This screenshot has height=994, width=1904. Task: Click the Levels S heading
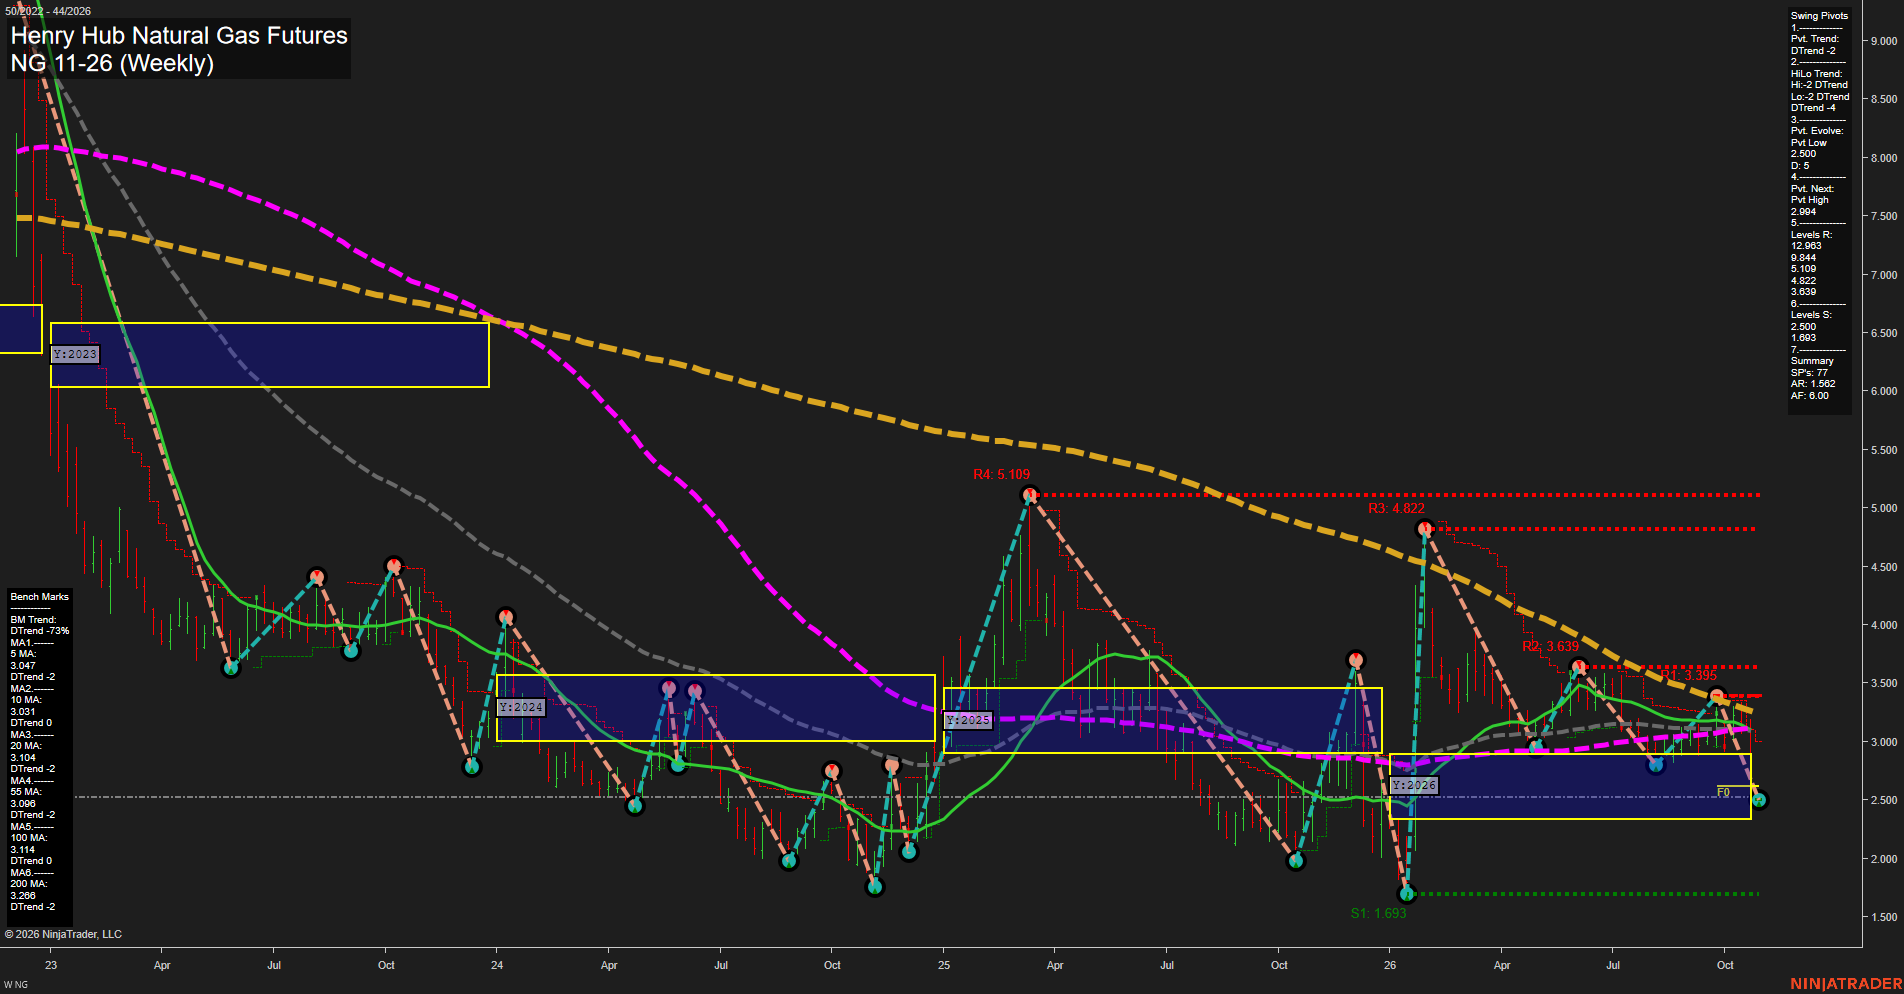pos(1811,315)
